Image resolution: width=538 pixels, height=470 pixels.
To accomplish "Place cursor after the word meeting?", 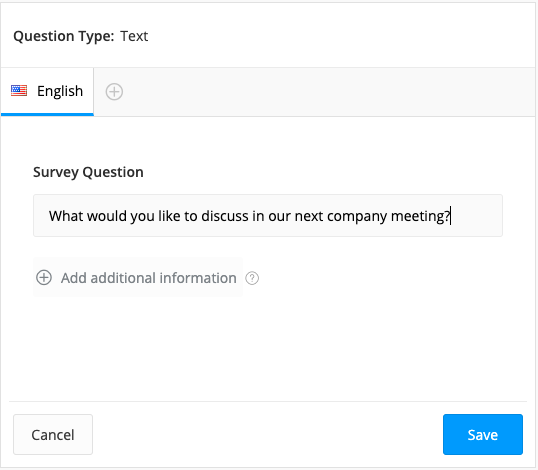I will click(451, 216).
